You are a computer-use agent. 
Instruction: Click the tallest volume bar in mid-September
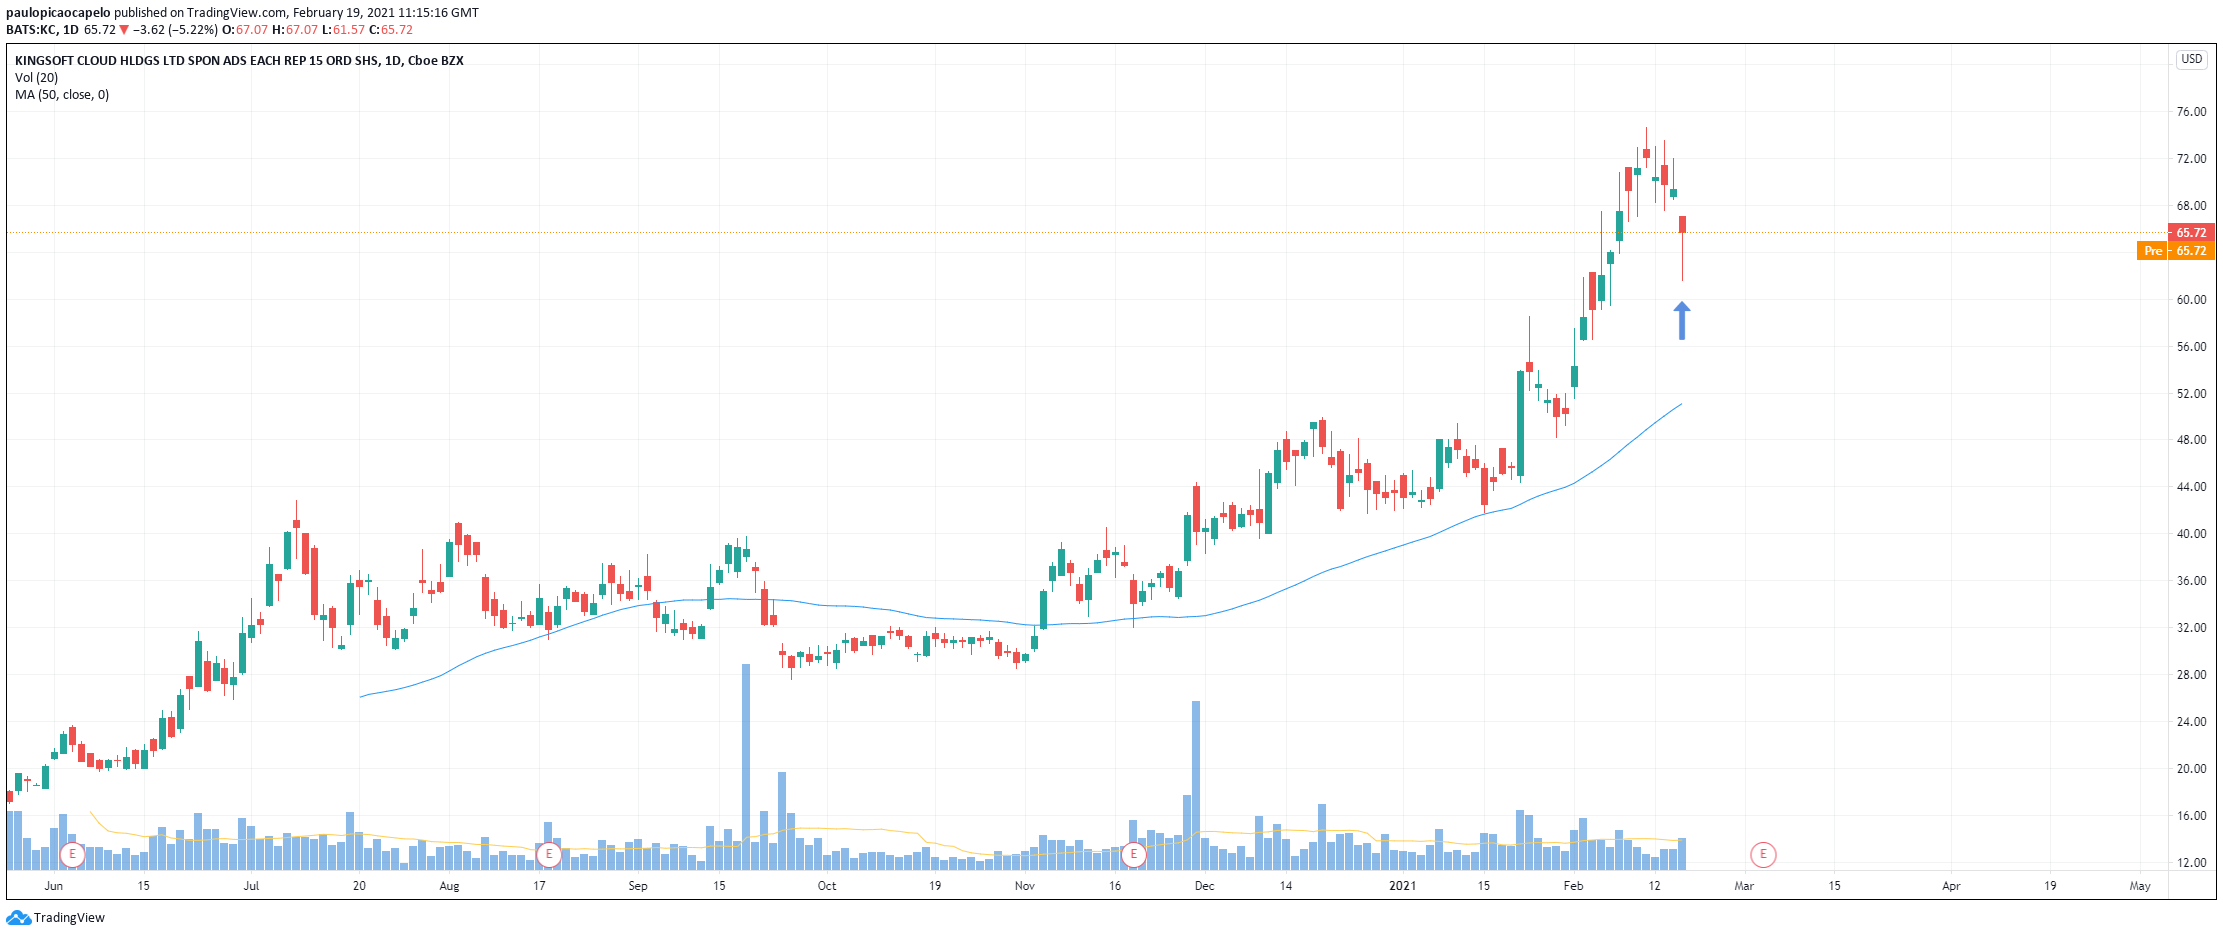tap(746, 767)
